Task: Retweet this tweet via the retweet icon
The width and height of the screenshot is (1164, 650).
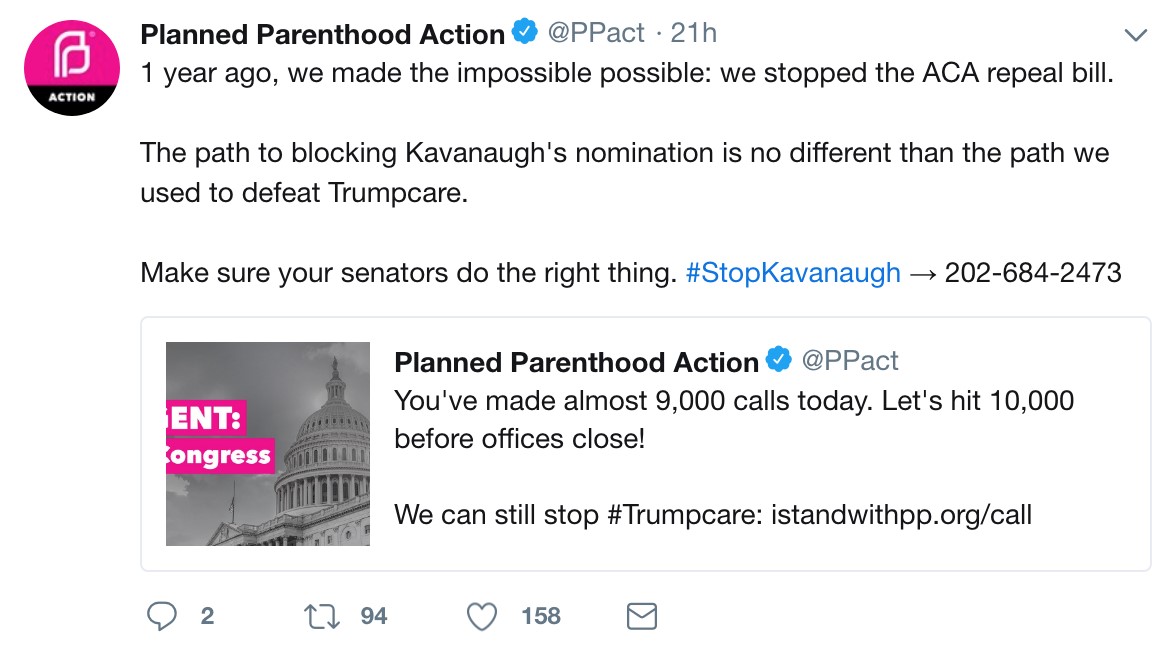Action: coord(321,616)
